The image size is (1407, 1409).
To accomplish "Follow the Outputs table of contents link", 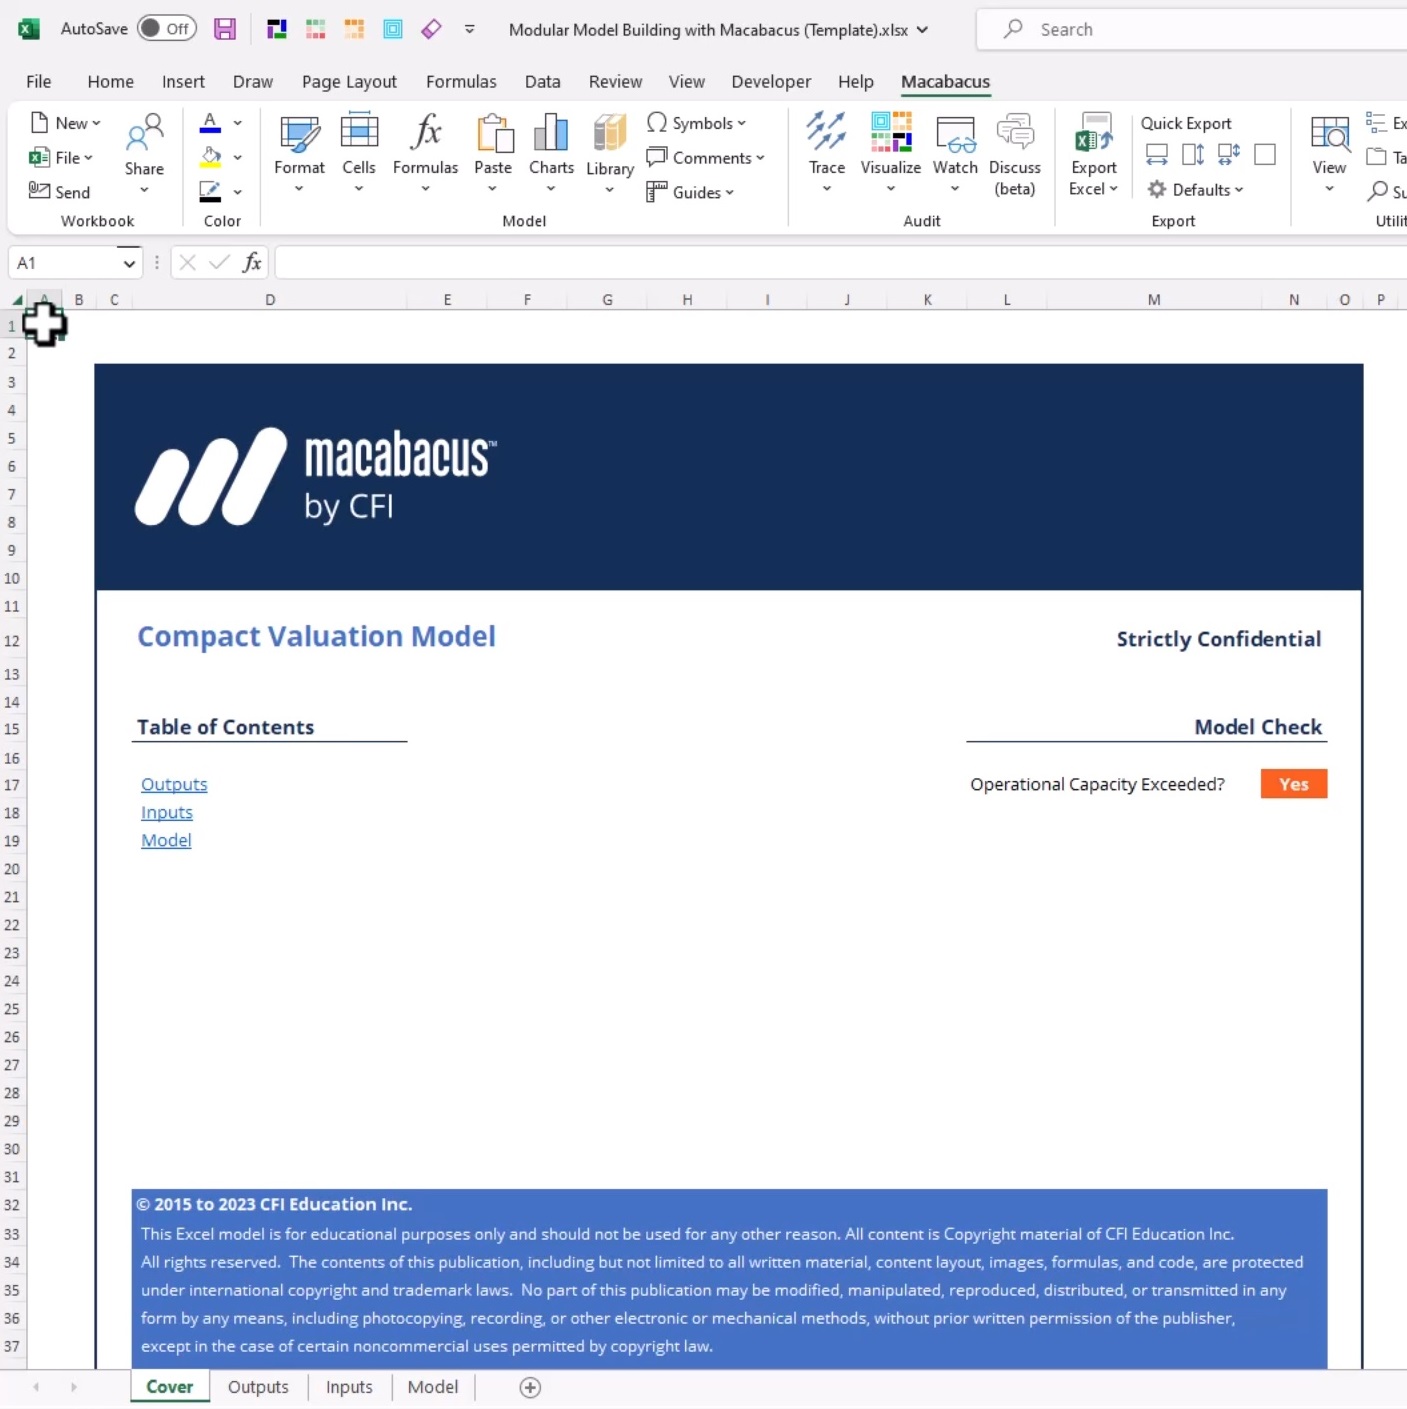I will tap(174, 785).
